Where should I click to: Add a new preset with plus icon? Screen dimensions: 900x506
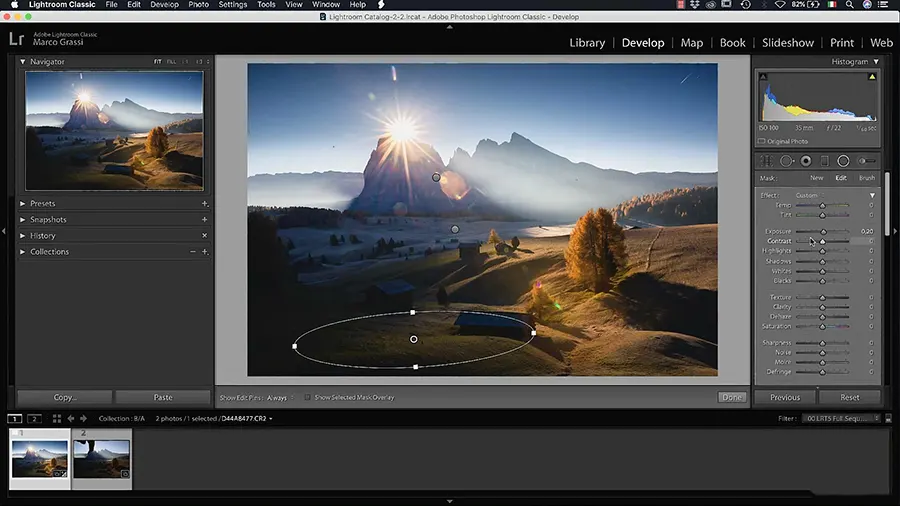(x=205, y=203)
